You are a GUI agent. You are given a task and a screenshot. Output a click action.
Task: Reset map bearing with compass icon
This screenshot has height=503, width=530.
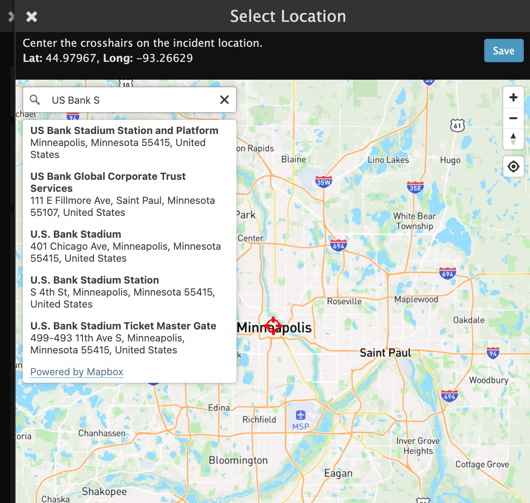(x=513, y=139)
